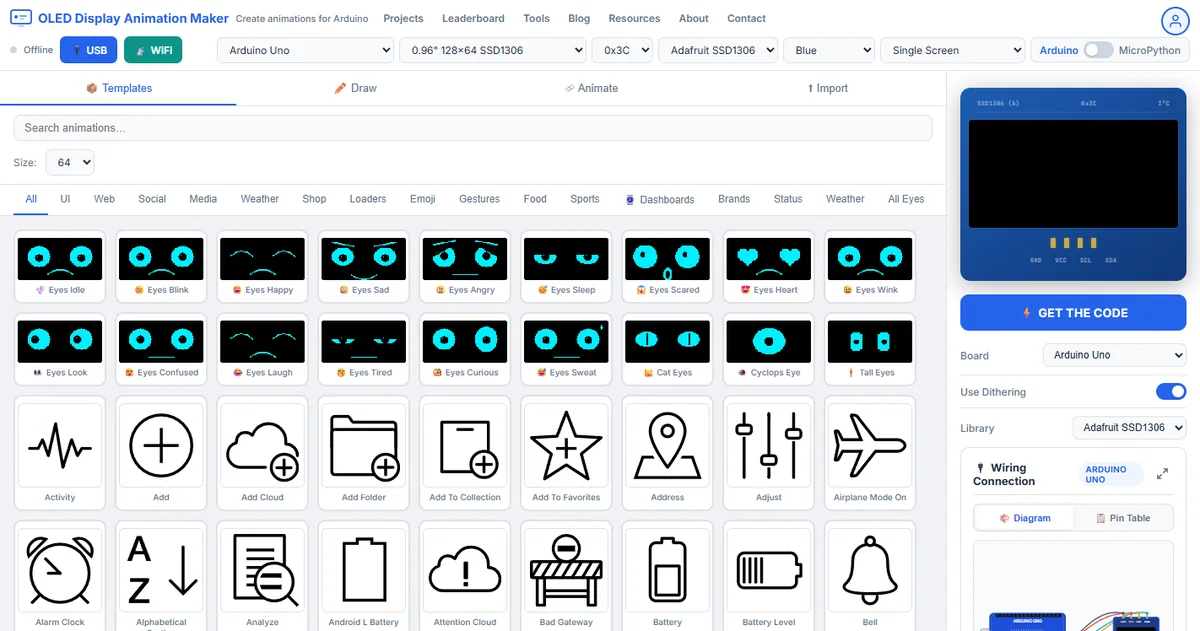Screen dimensions: 1200x631
Task: Choose the Eyes Angry animation
Action: 465,266
